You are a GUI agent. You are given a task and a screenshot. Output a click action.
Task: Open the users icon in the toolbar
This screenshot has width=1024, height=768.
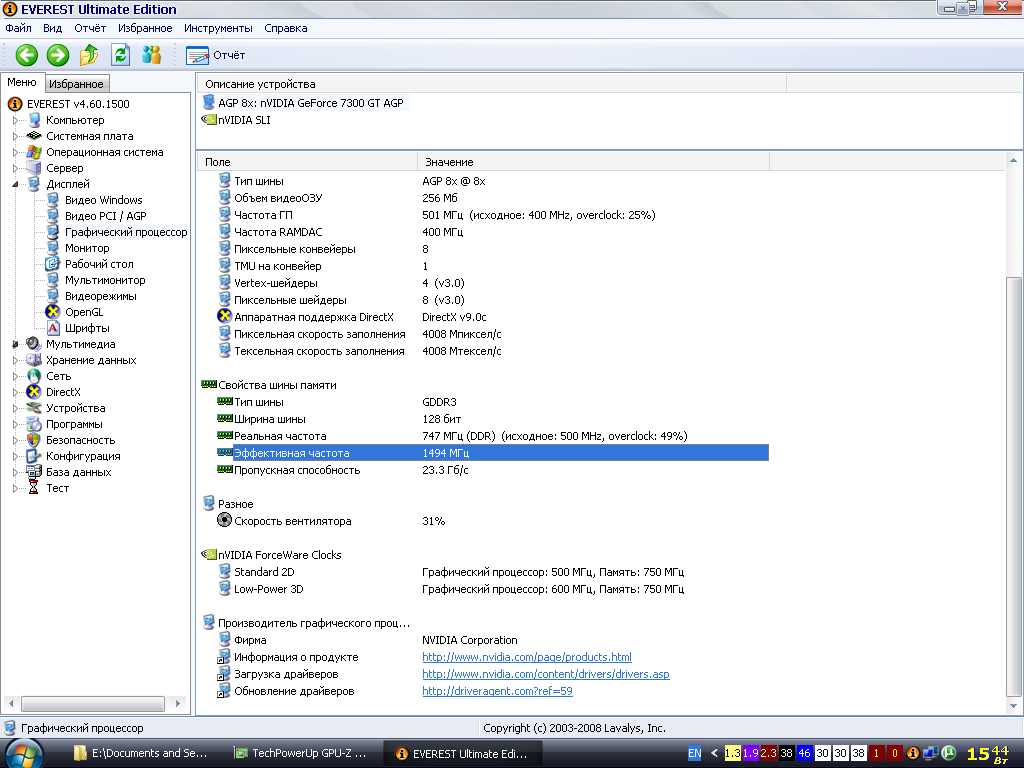(152, 55)
